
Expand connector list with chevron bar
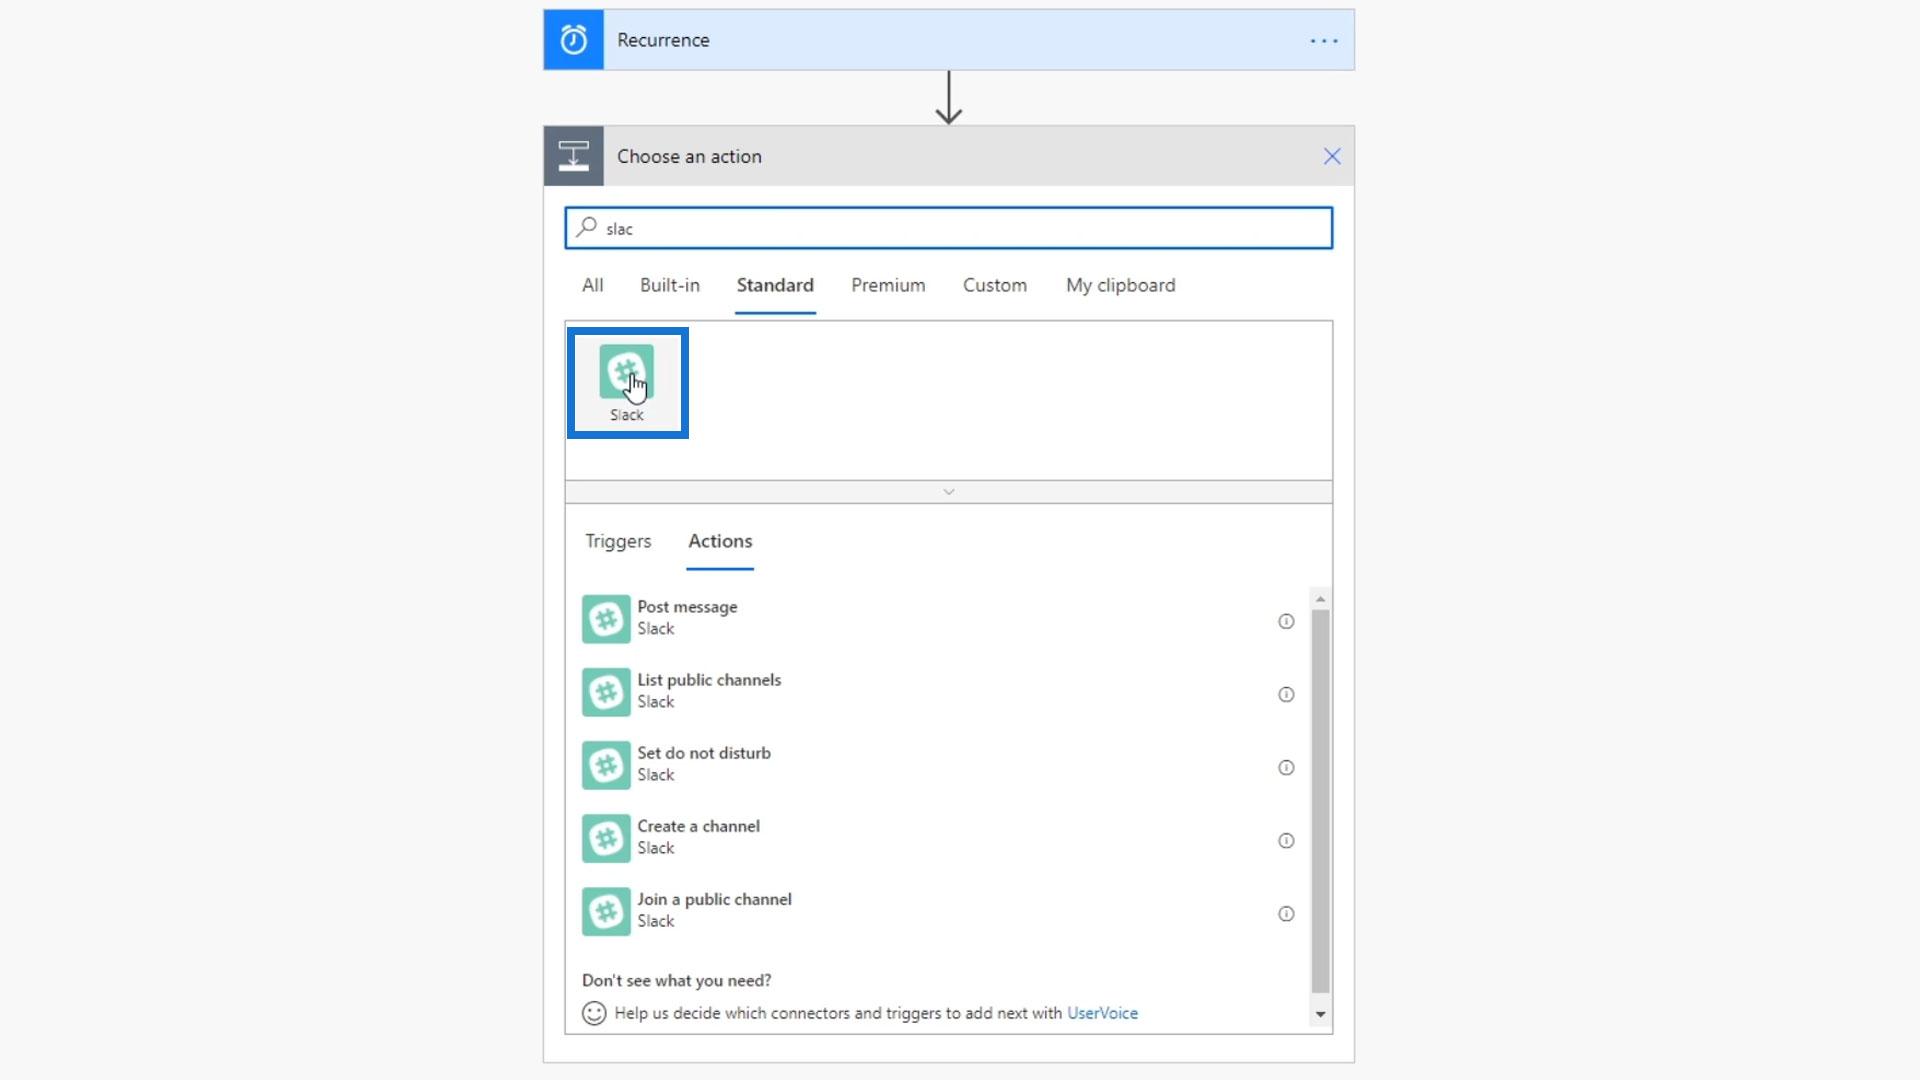pos(948,491)
